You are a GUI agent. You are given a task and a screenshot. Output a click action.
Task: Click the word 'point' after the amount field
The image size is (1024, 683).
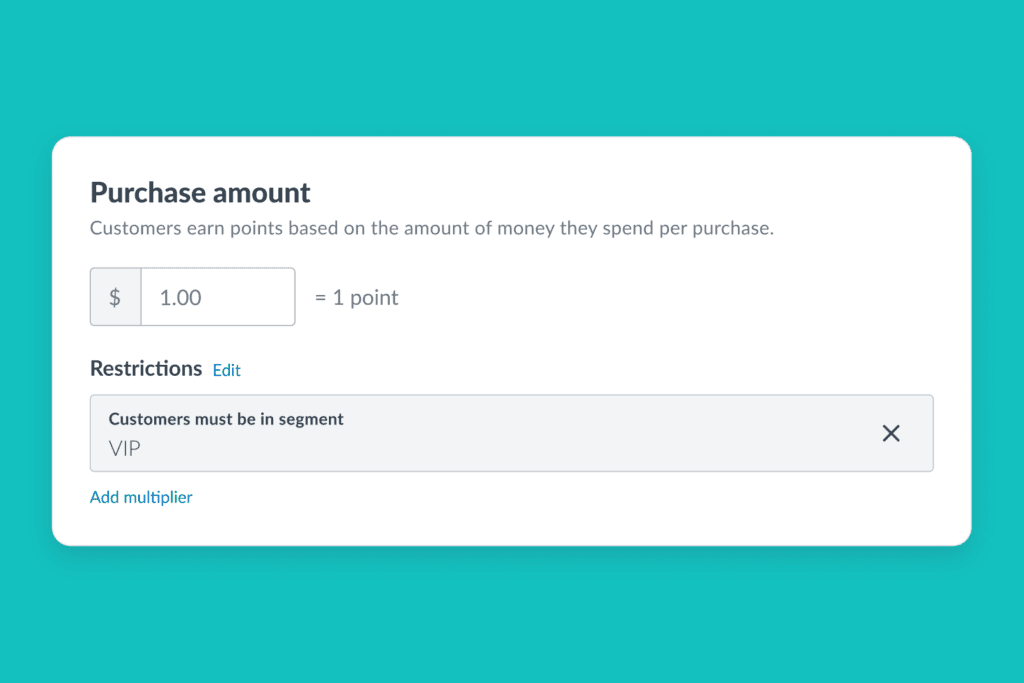pyautogui.click(x=374, y=298)
